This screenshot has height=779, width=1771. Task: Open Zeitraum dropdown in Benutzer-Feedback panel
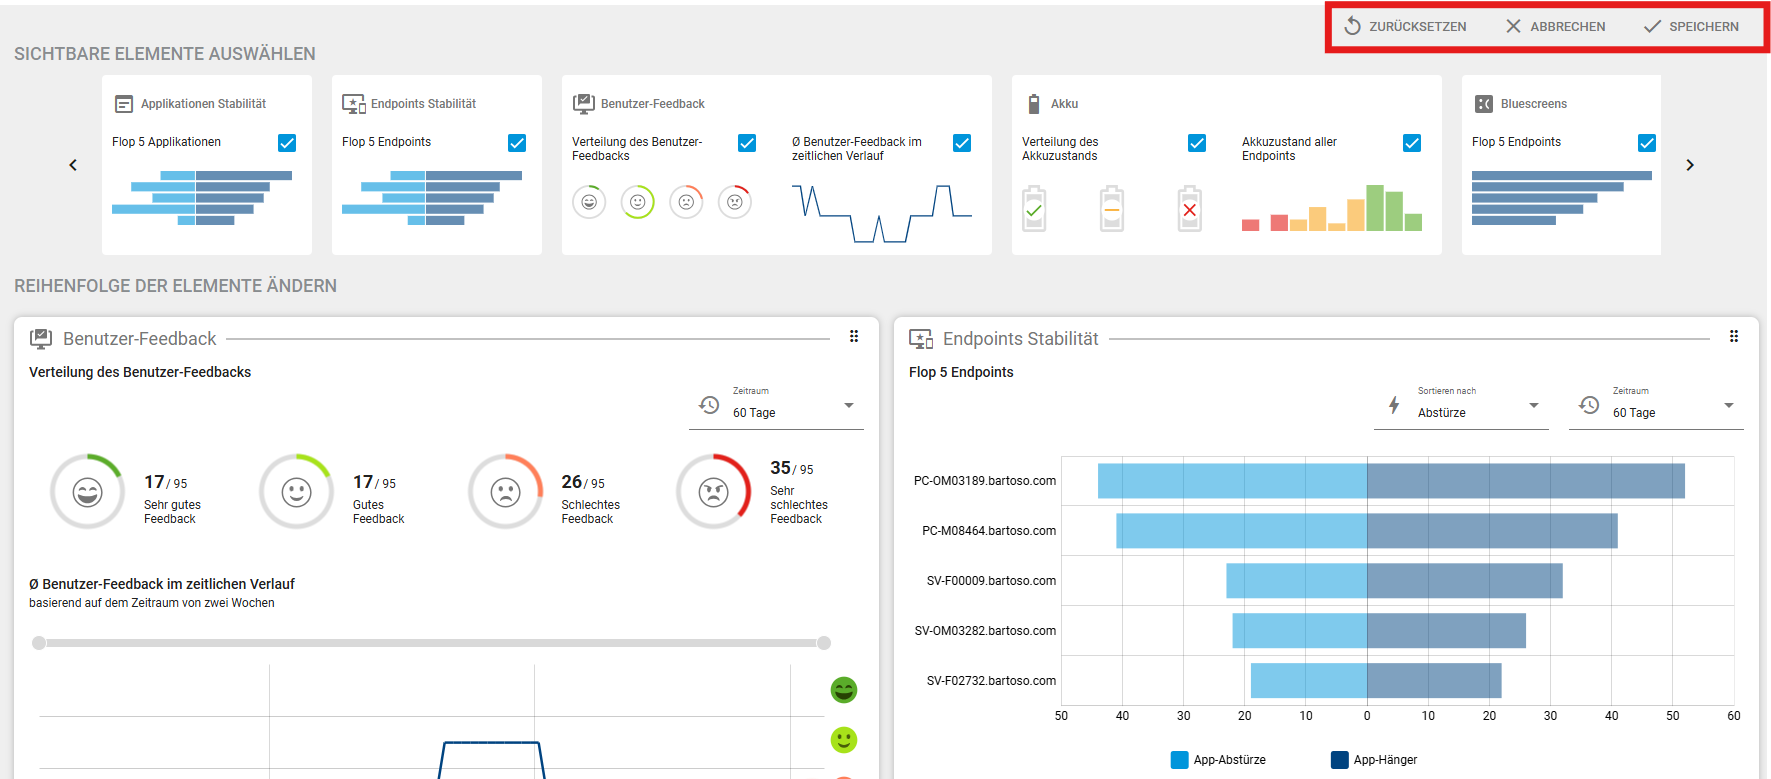[776, 406]
